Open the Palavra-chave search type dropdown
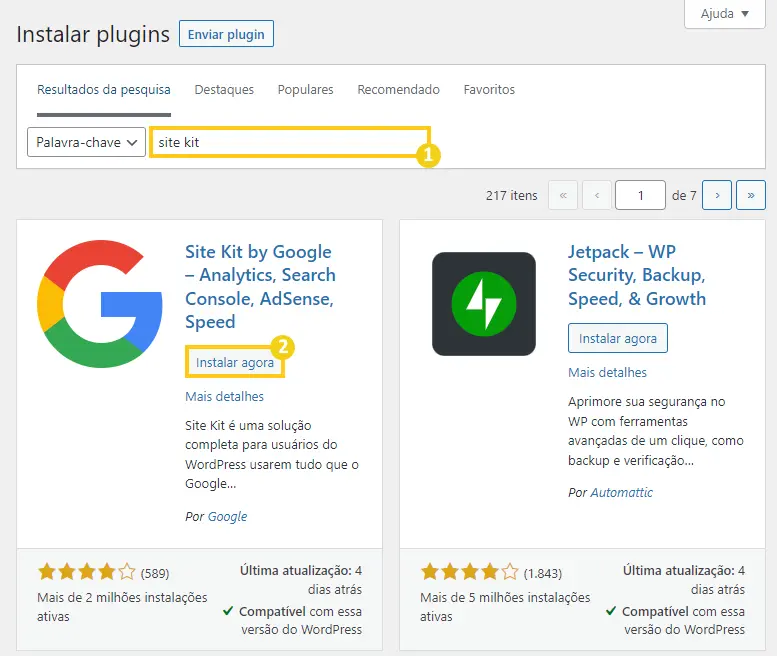This screenshot has width=777, height=656. (86, 142)
